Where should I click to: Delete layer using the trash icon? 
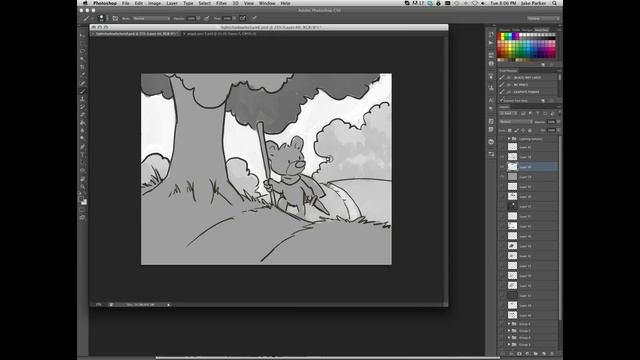click(552, 353)
